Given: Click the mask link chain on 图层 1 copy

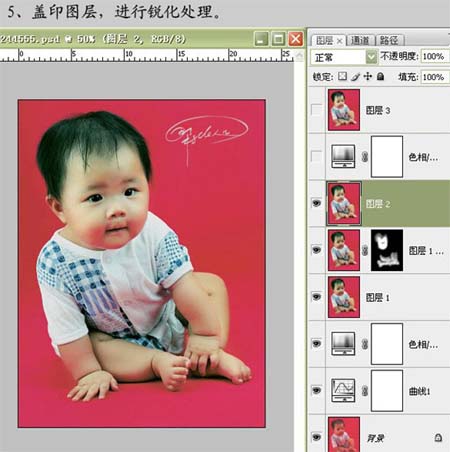Looking at the screenshot, I should coord(365,250).
